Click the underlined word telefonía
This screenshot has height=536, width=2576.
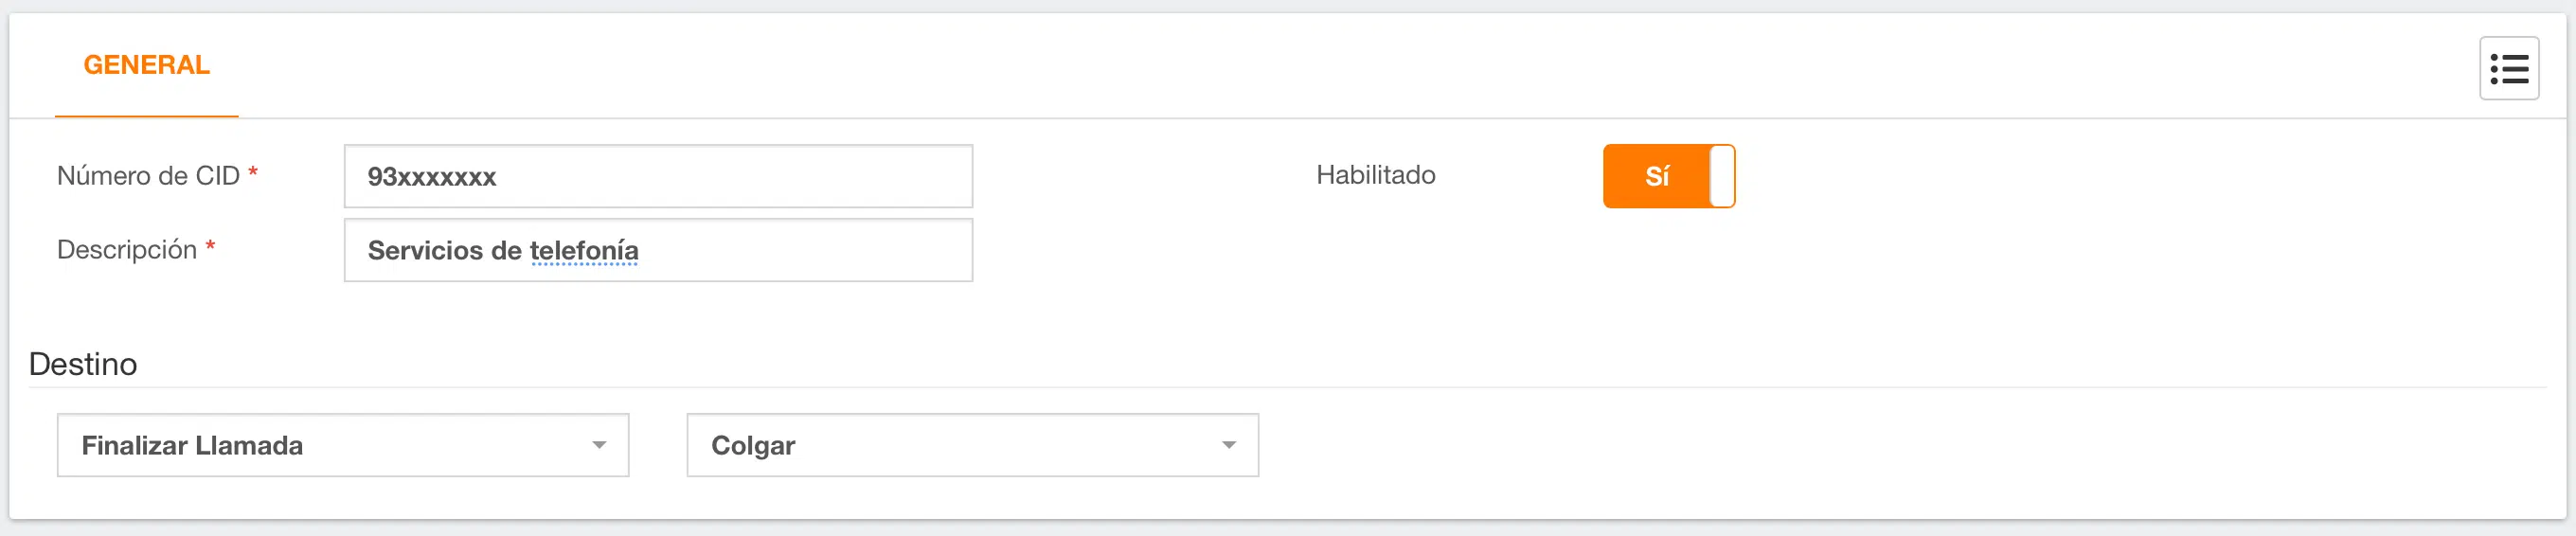(584, 251)
